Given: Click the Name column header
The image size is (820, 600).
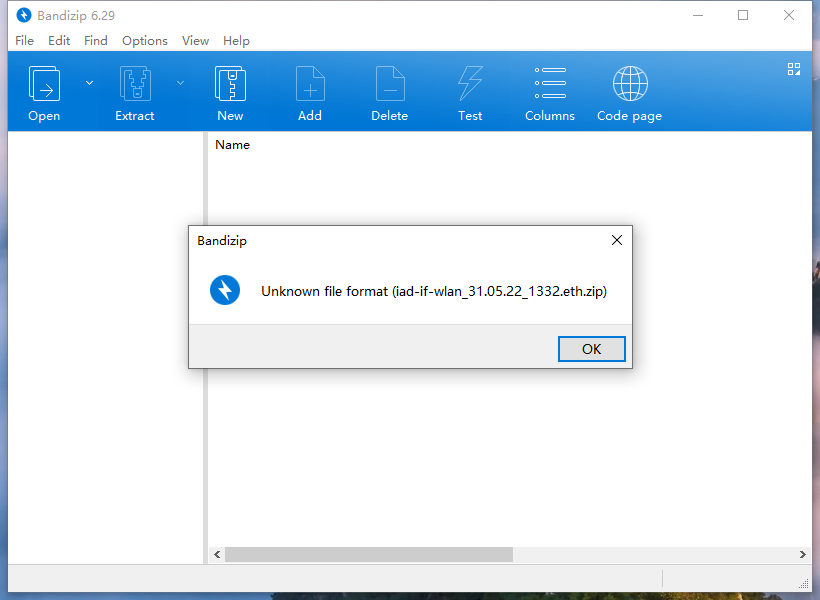Looking at the screenshot, I should click(x=233, y=145).
